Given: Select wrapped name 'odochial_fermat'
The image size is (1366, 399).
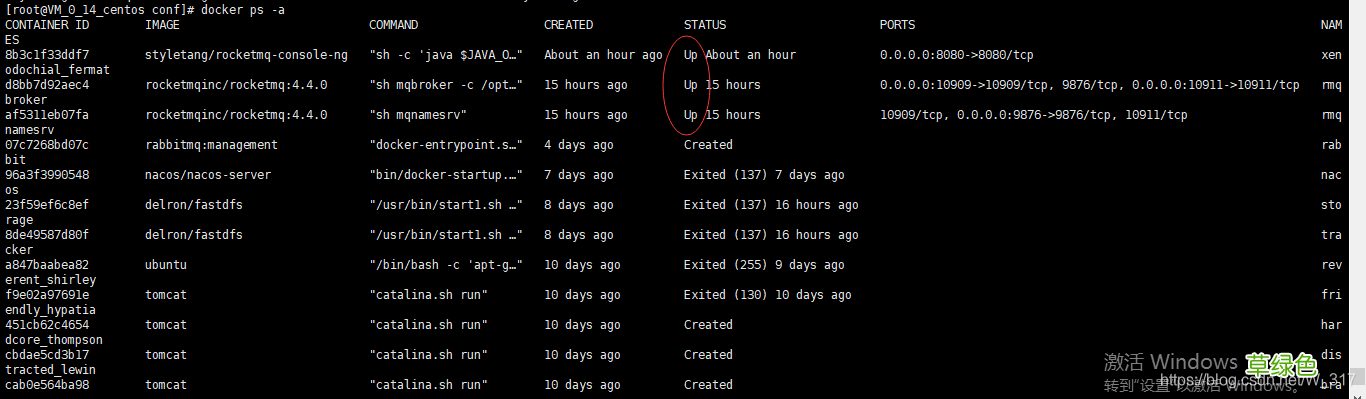Looking at the screenshot, I should click(x=58, y=70).
